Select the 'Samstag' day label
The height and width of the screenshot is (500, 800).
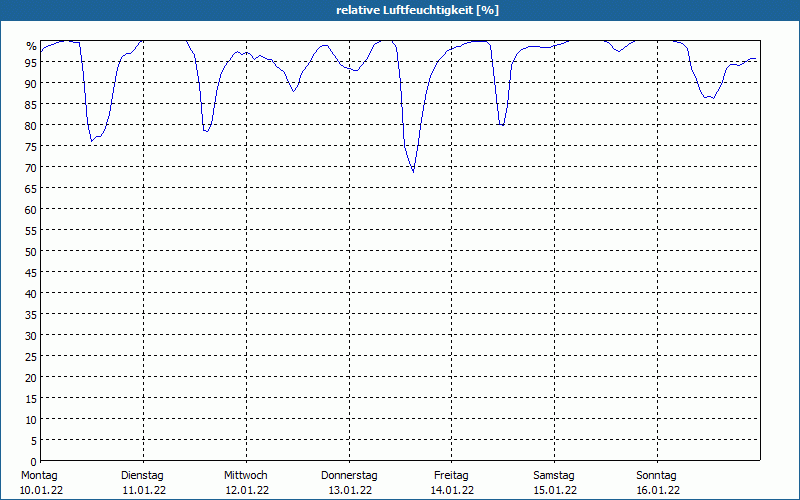(554, 475)
